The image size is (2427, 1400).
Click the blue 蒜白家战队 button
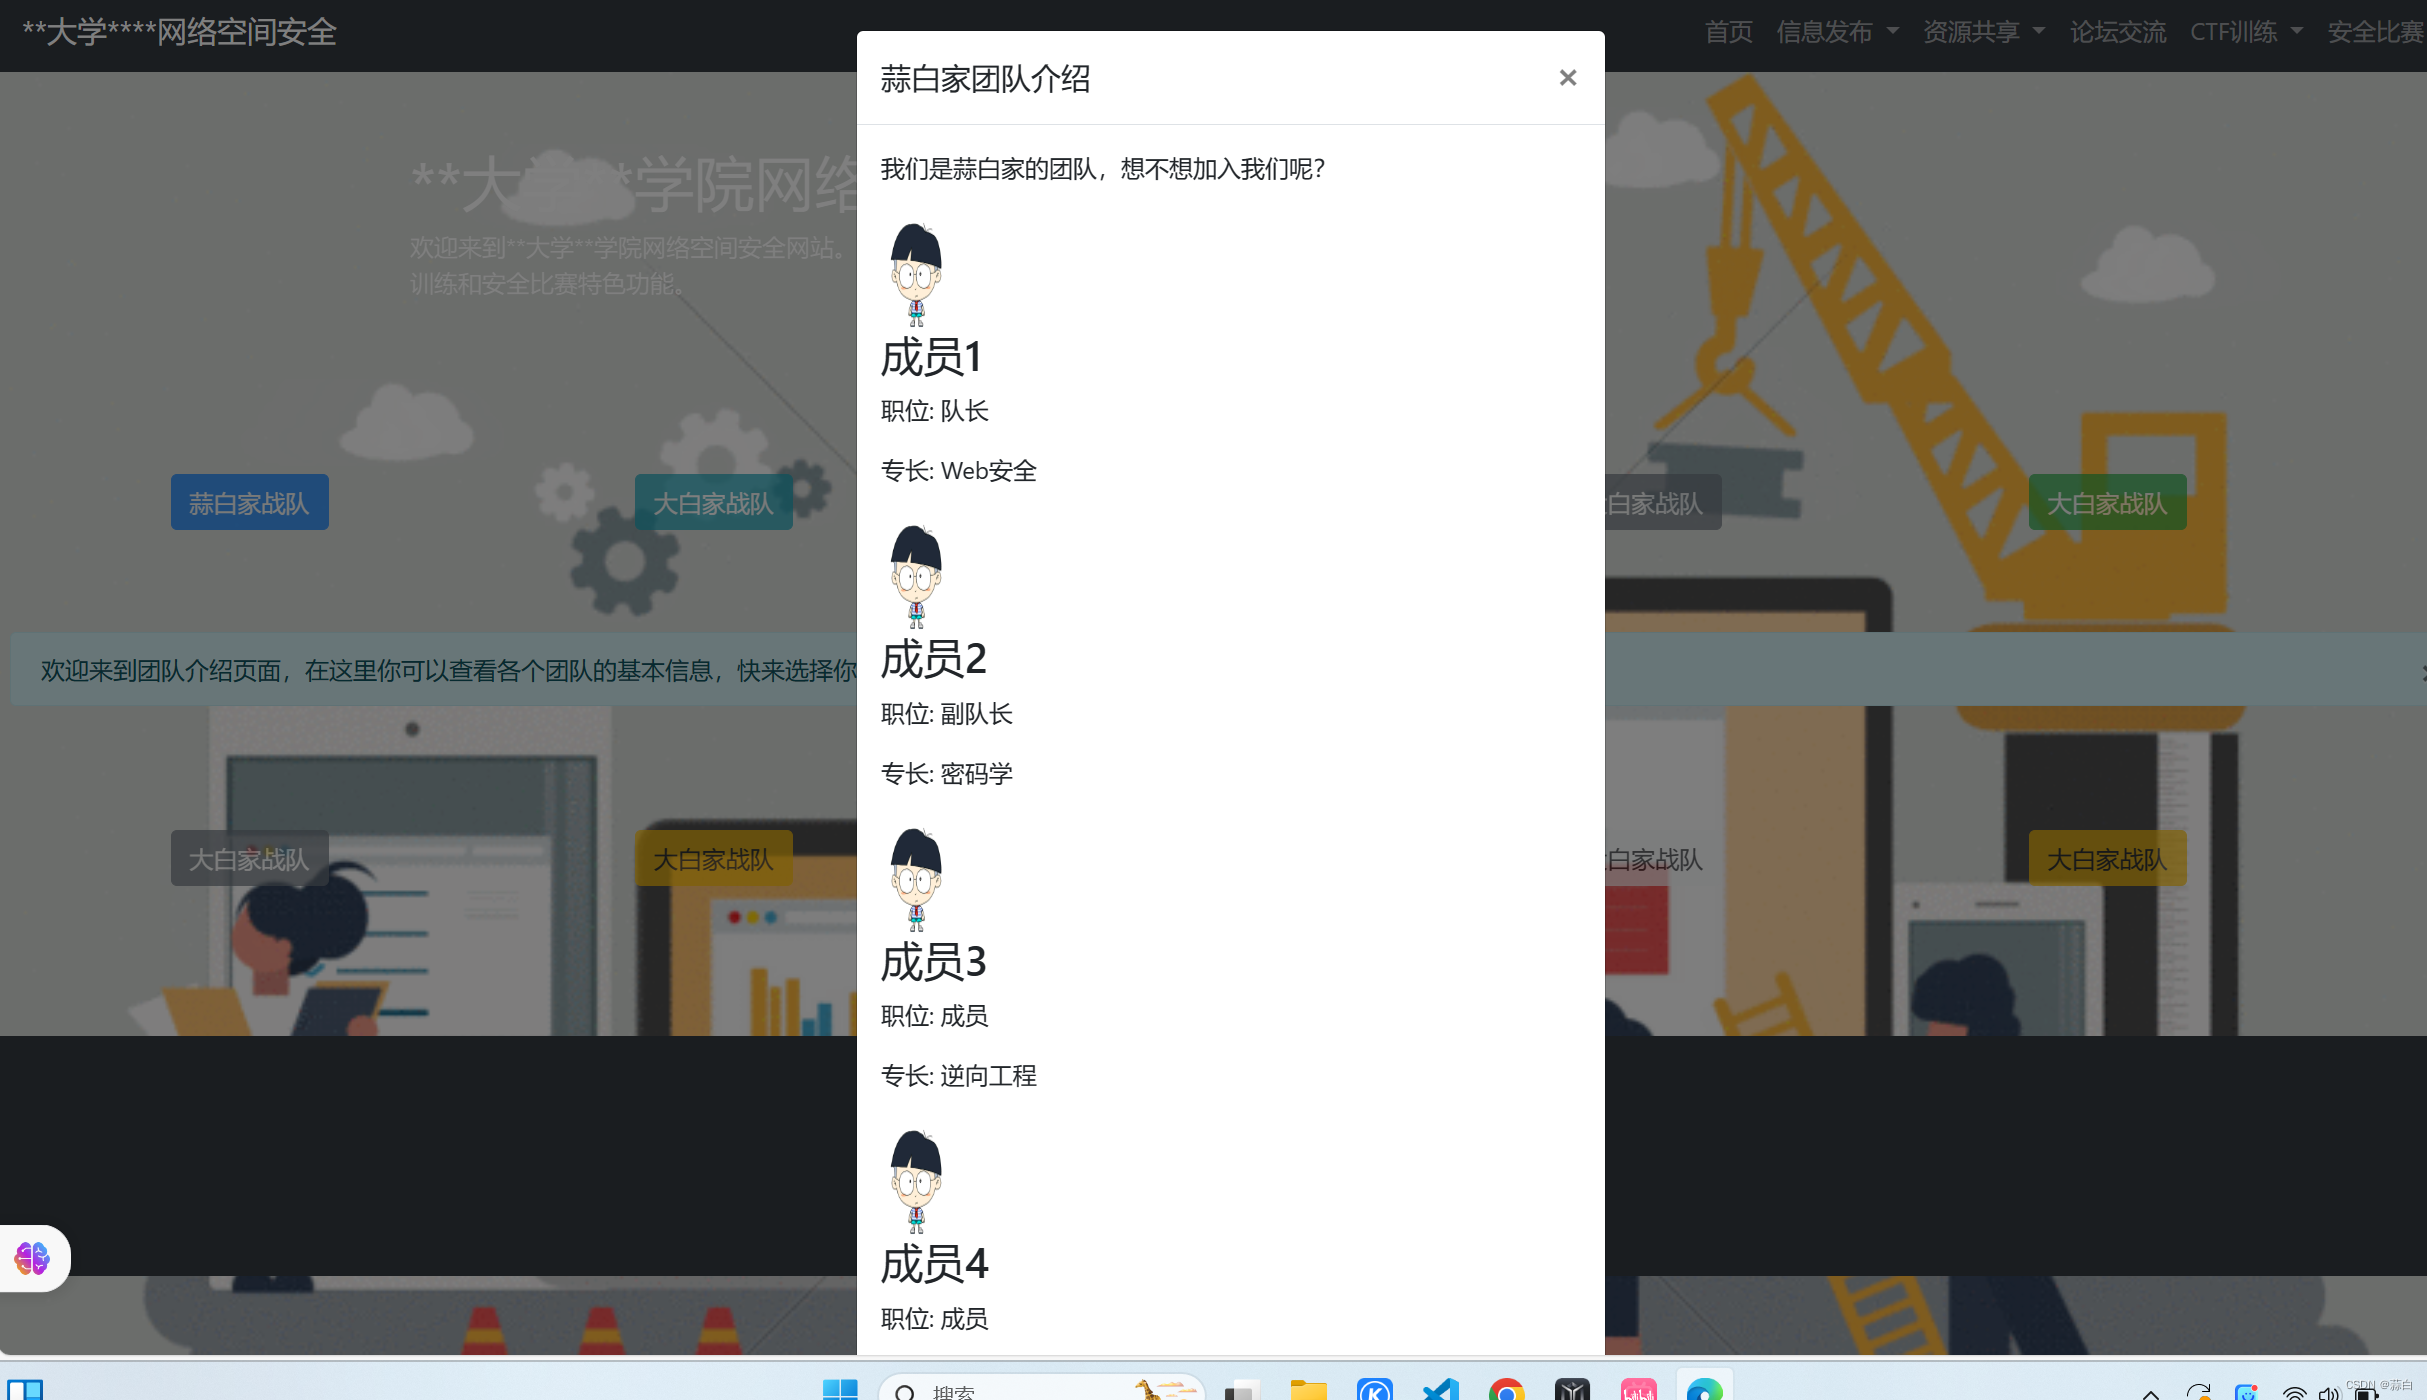coord(249,502)
